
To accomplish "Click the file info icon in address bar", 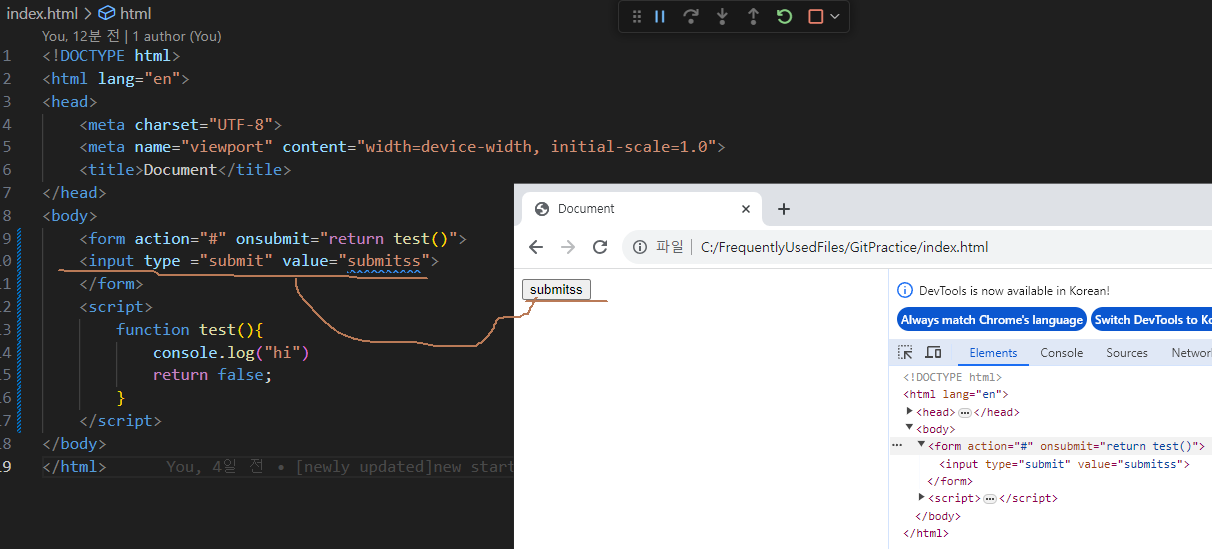I will coord(641,247).
